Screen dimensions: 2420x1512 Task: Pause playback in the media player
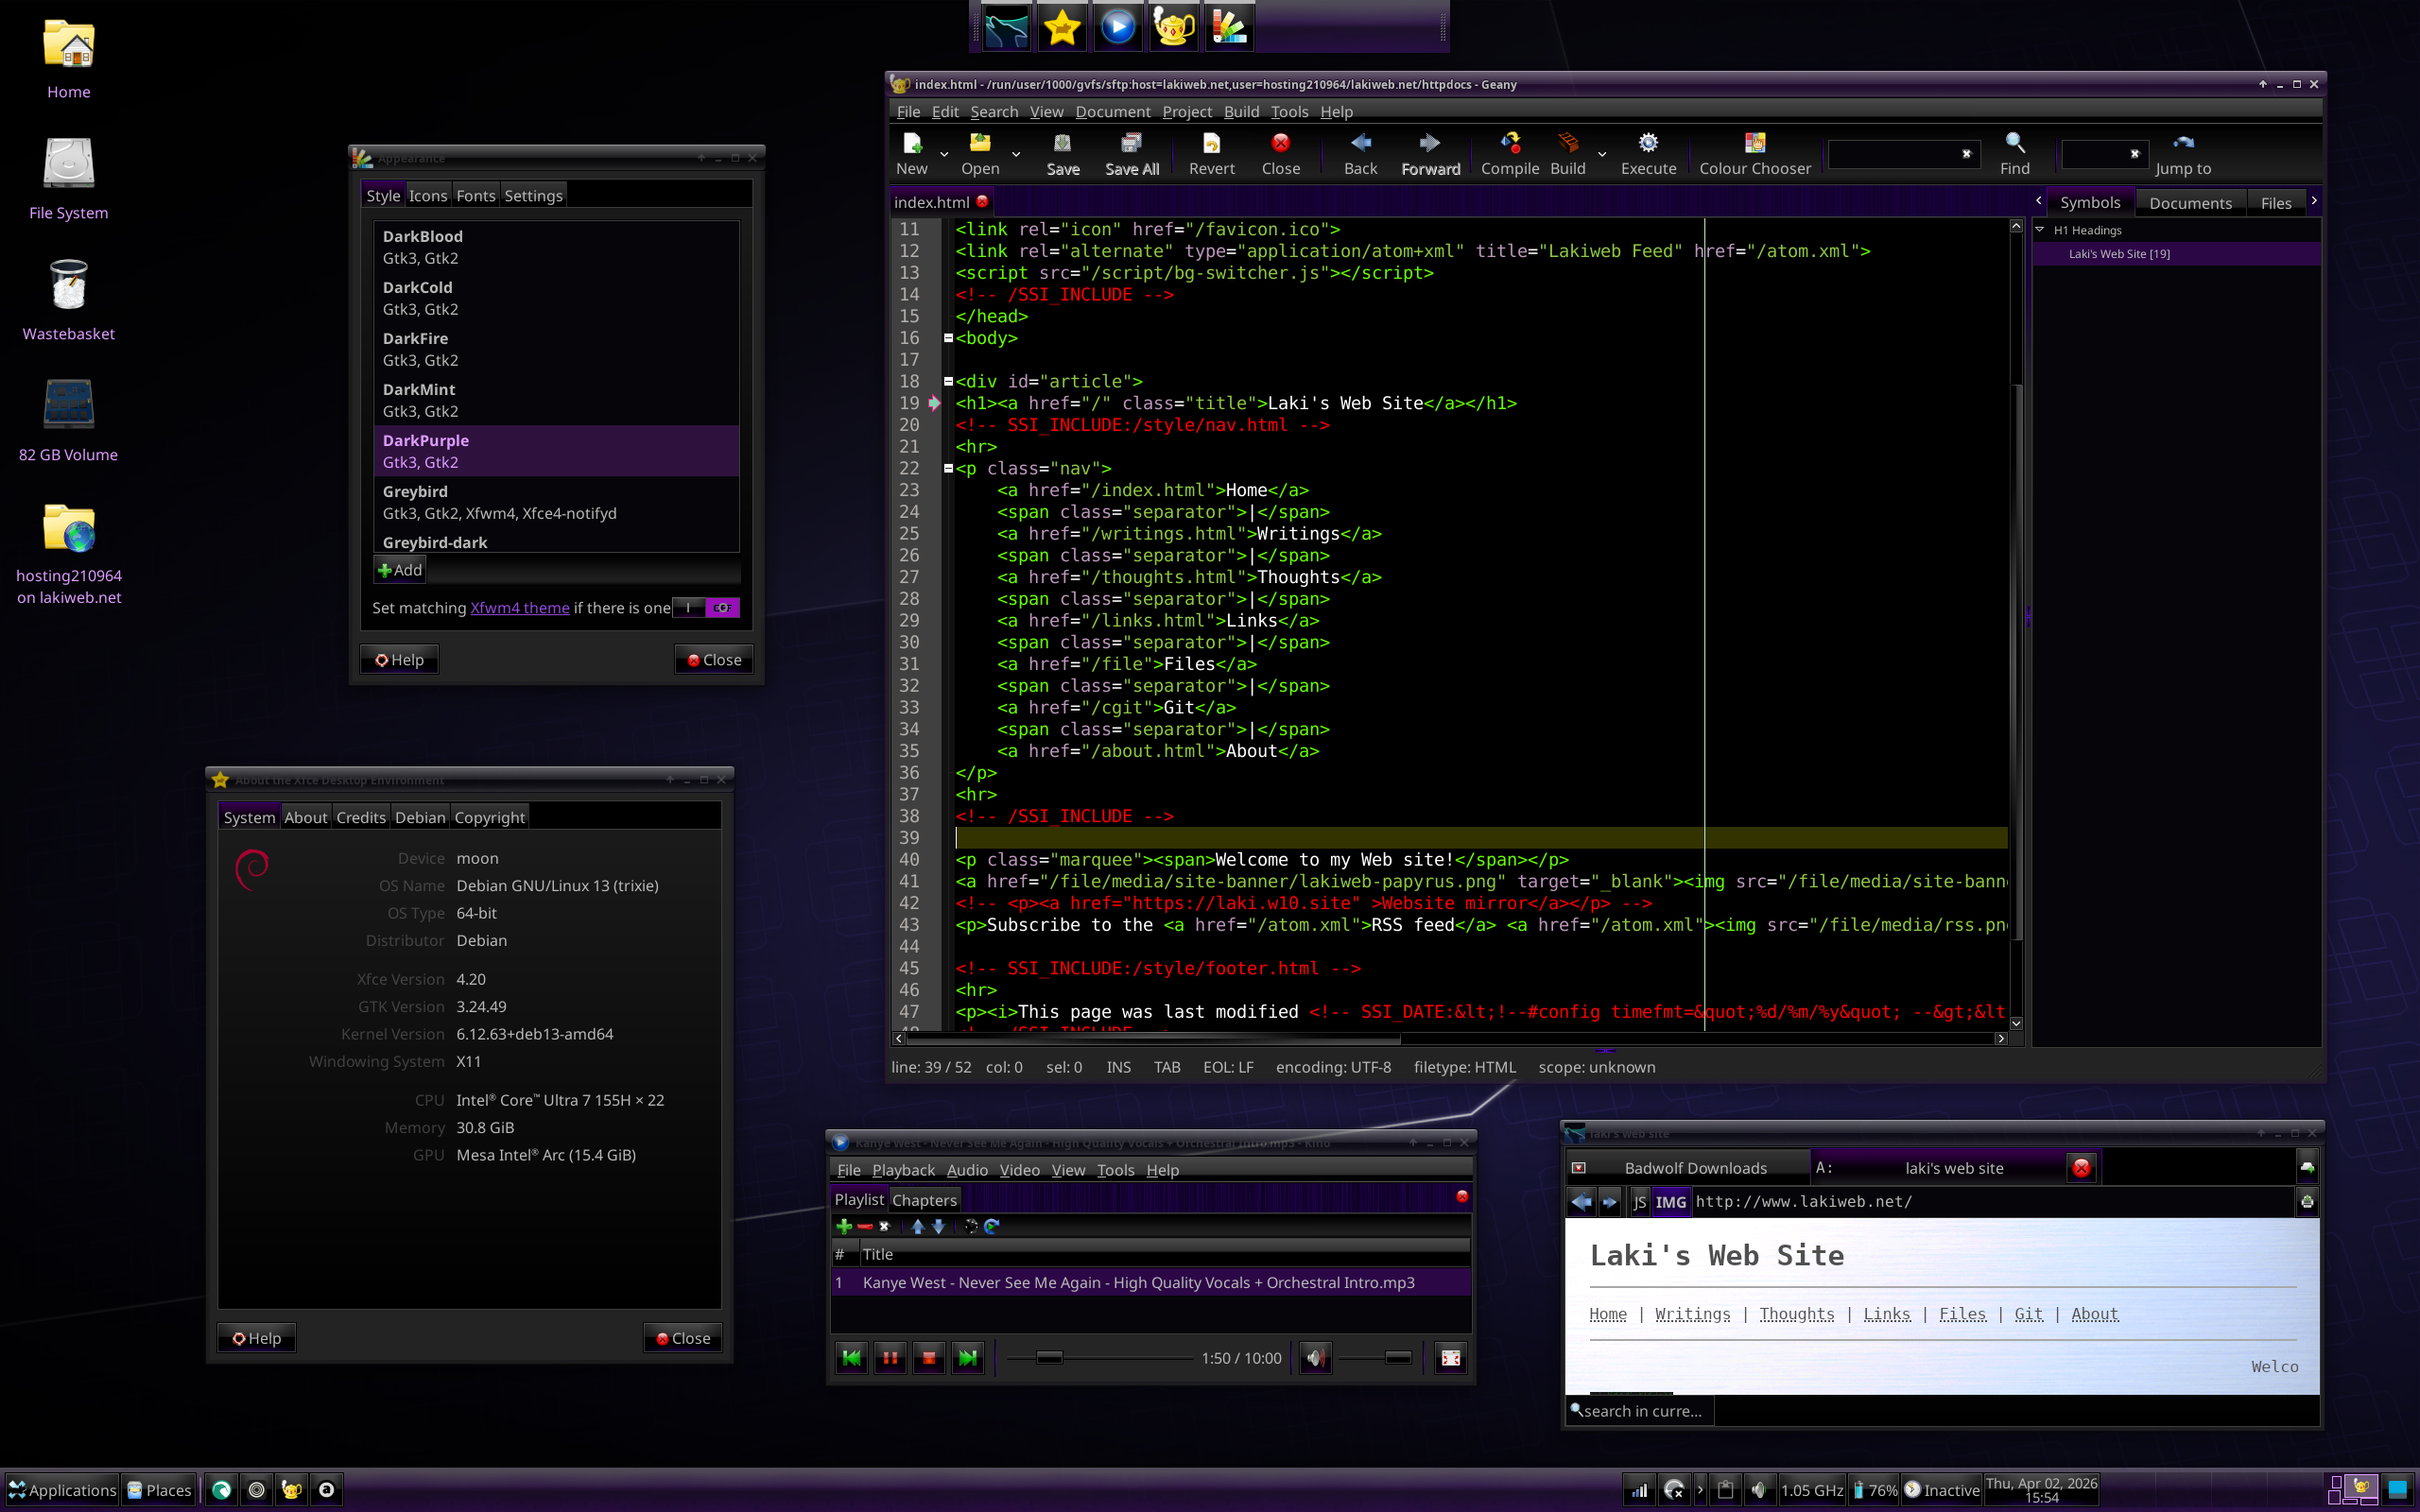pyautogui.click(x=889, y=1358)
